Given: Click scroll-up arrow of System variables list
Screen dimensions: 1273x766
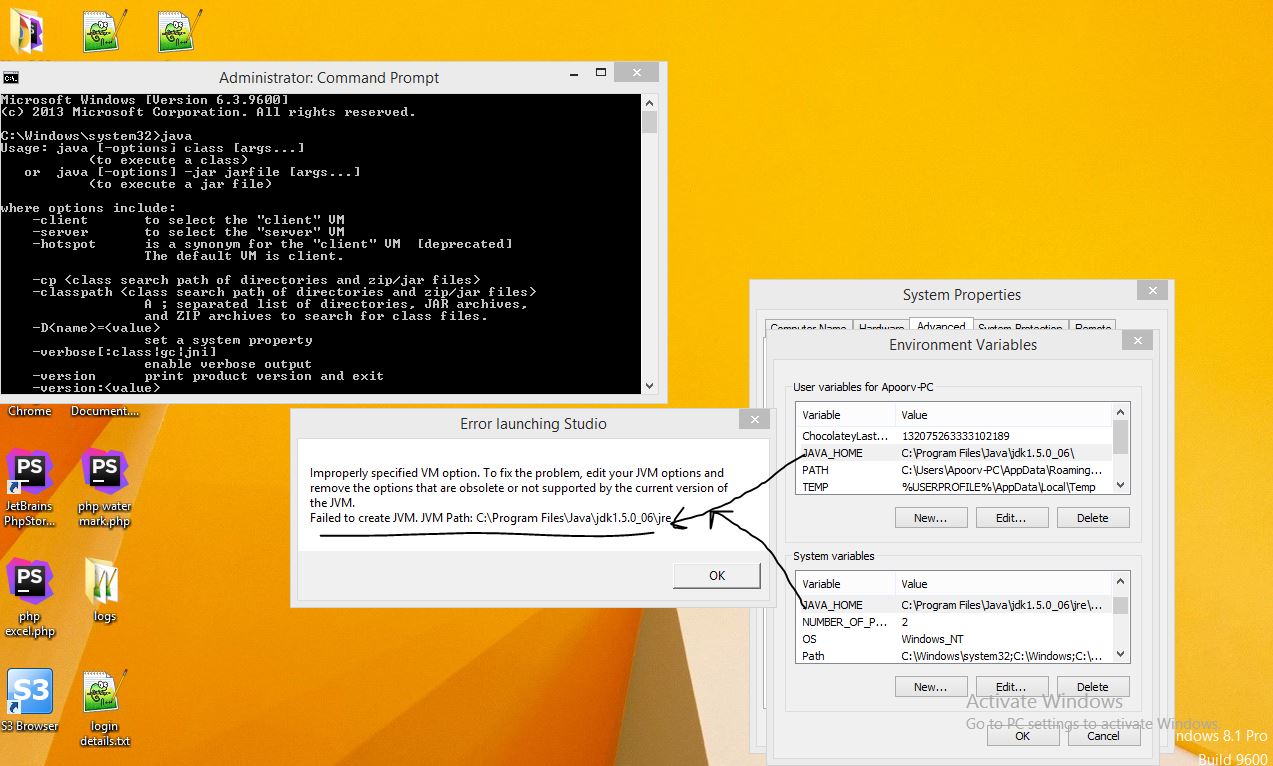Looking at the screenshot, I should (1121, 581).
